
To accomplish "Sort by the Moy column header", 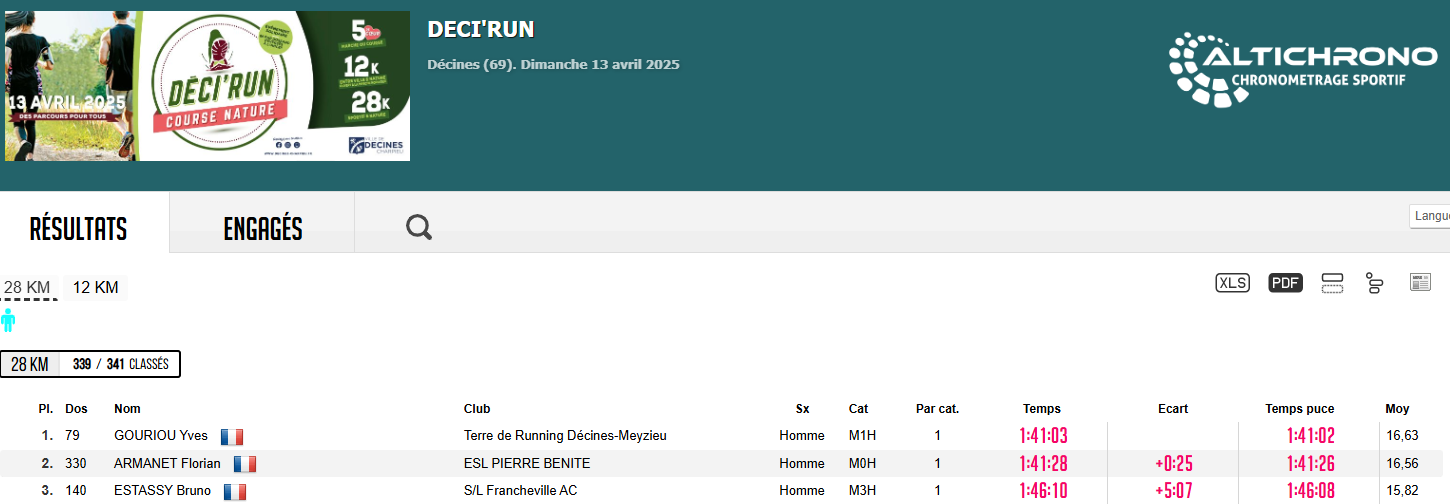I will click(1397, 409).
